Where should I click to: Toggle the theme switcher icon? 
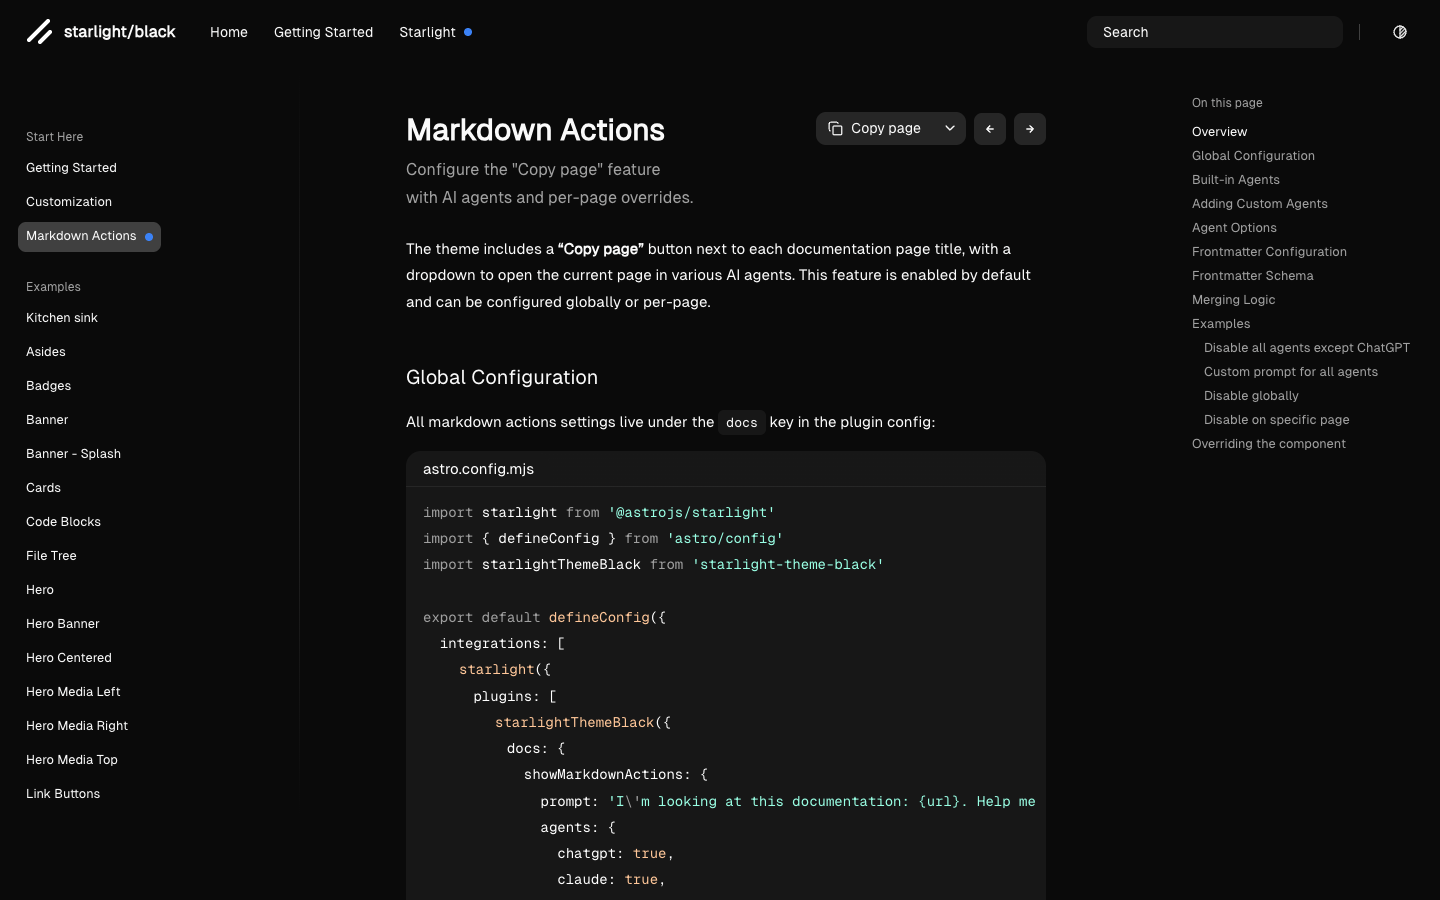[1400, 32]
